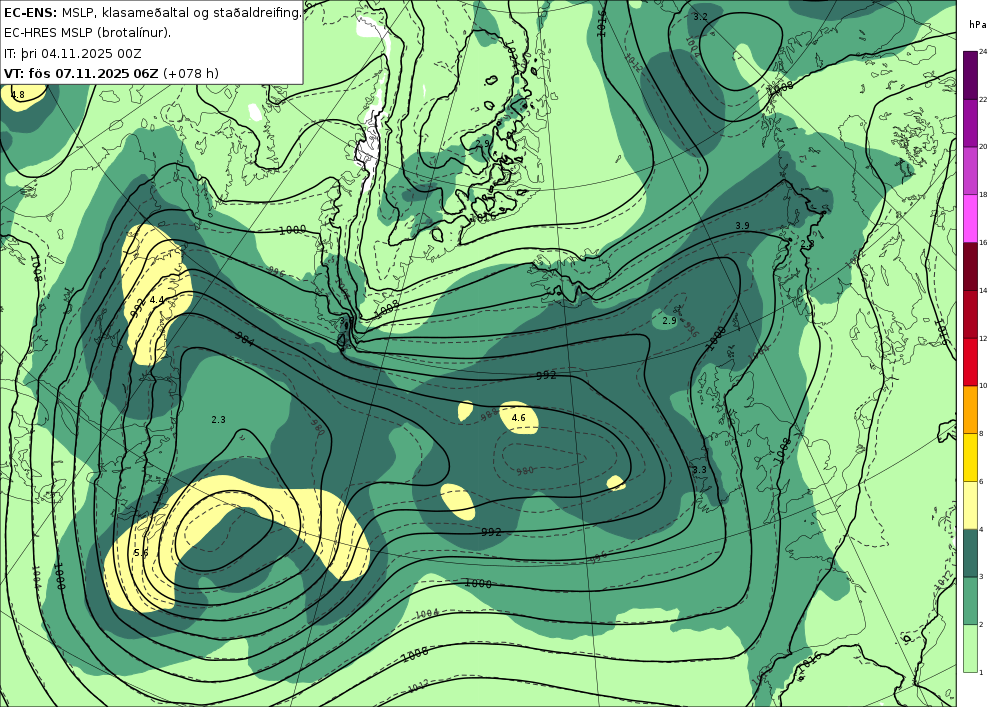
Task: Click the bright red 10–12 hPa legend swatch
Action: click(970, 361)
